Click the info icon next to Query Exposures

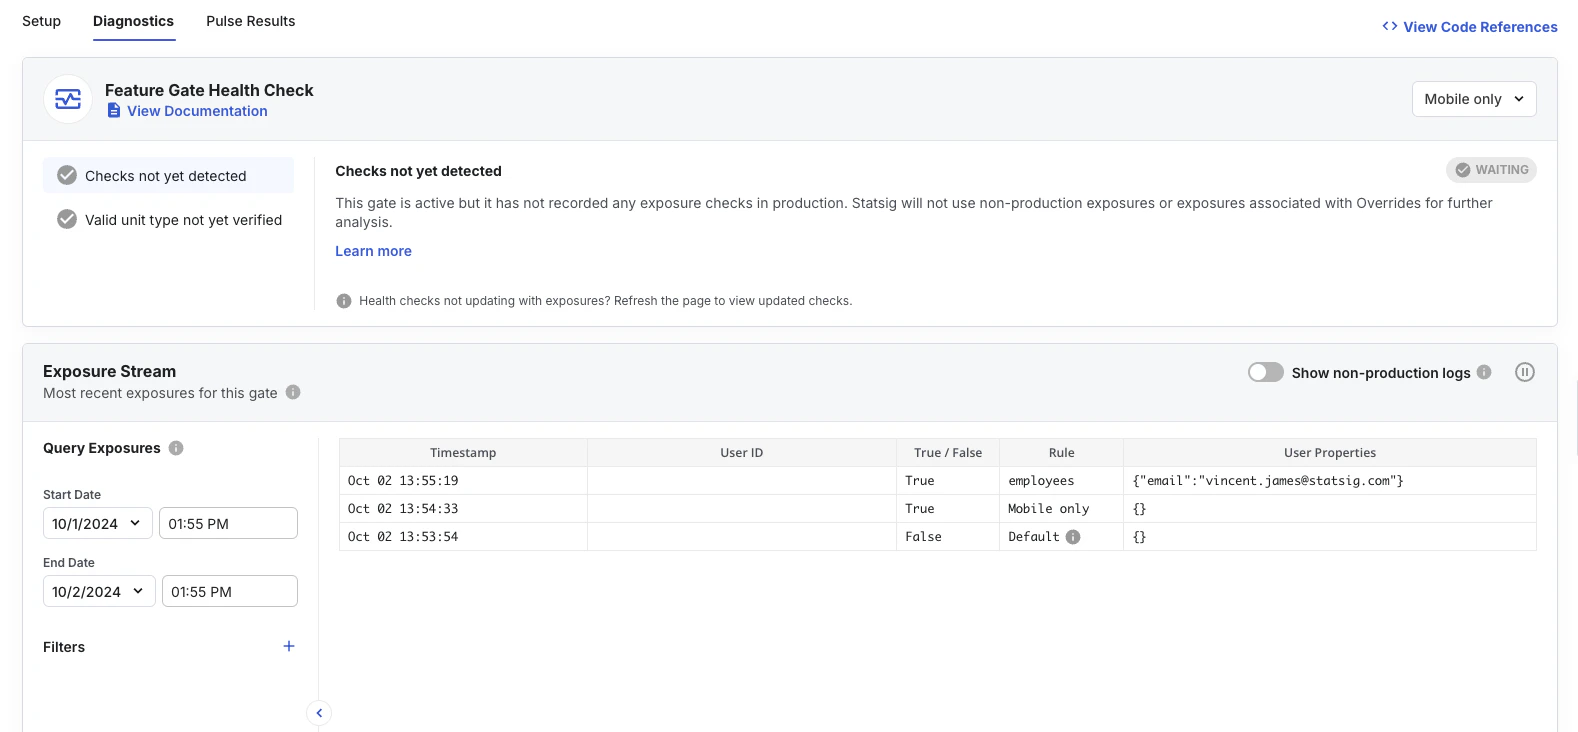click(x=176, y=448)
